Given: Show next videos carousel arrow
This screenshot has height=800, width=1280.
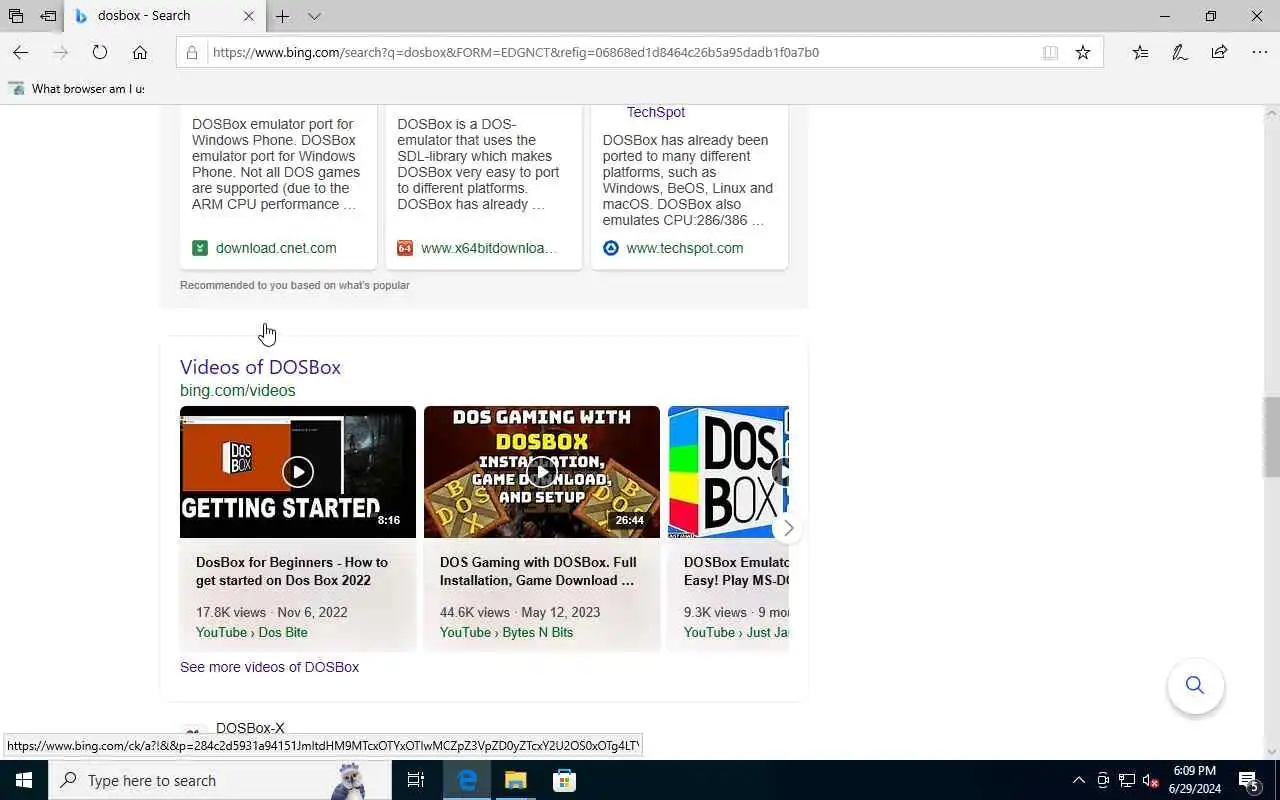Looking at the screenshot, I should [788, 528].
